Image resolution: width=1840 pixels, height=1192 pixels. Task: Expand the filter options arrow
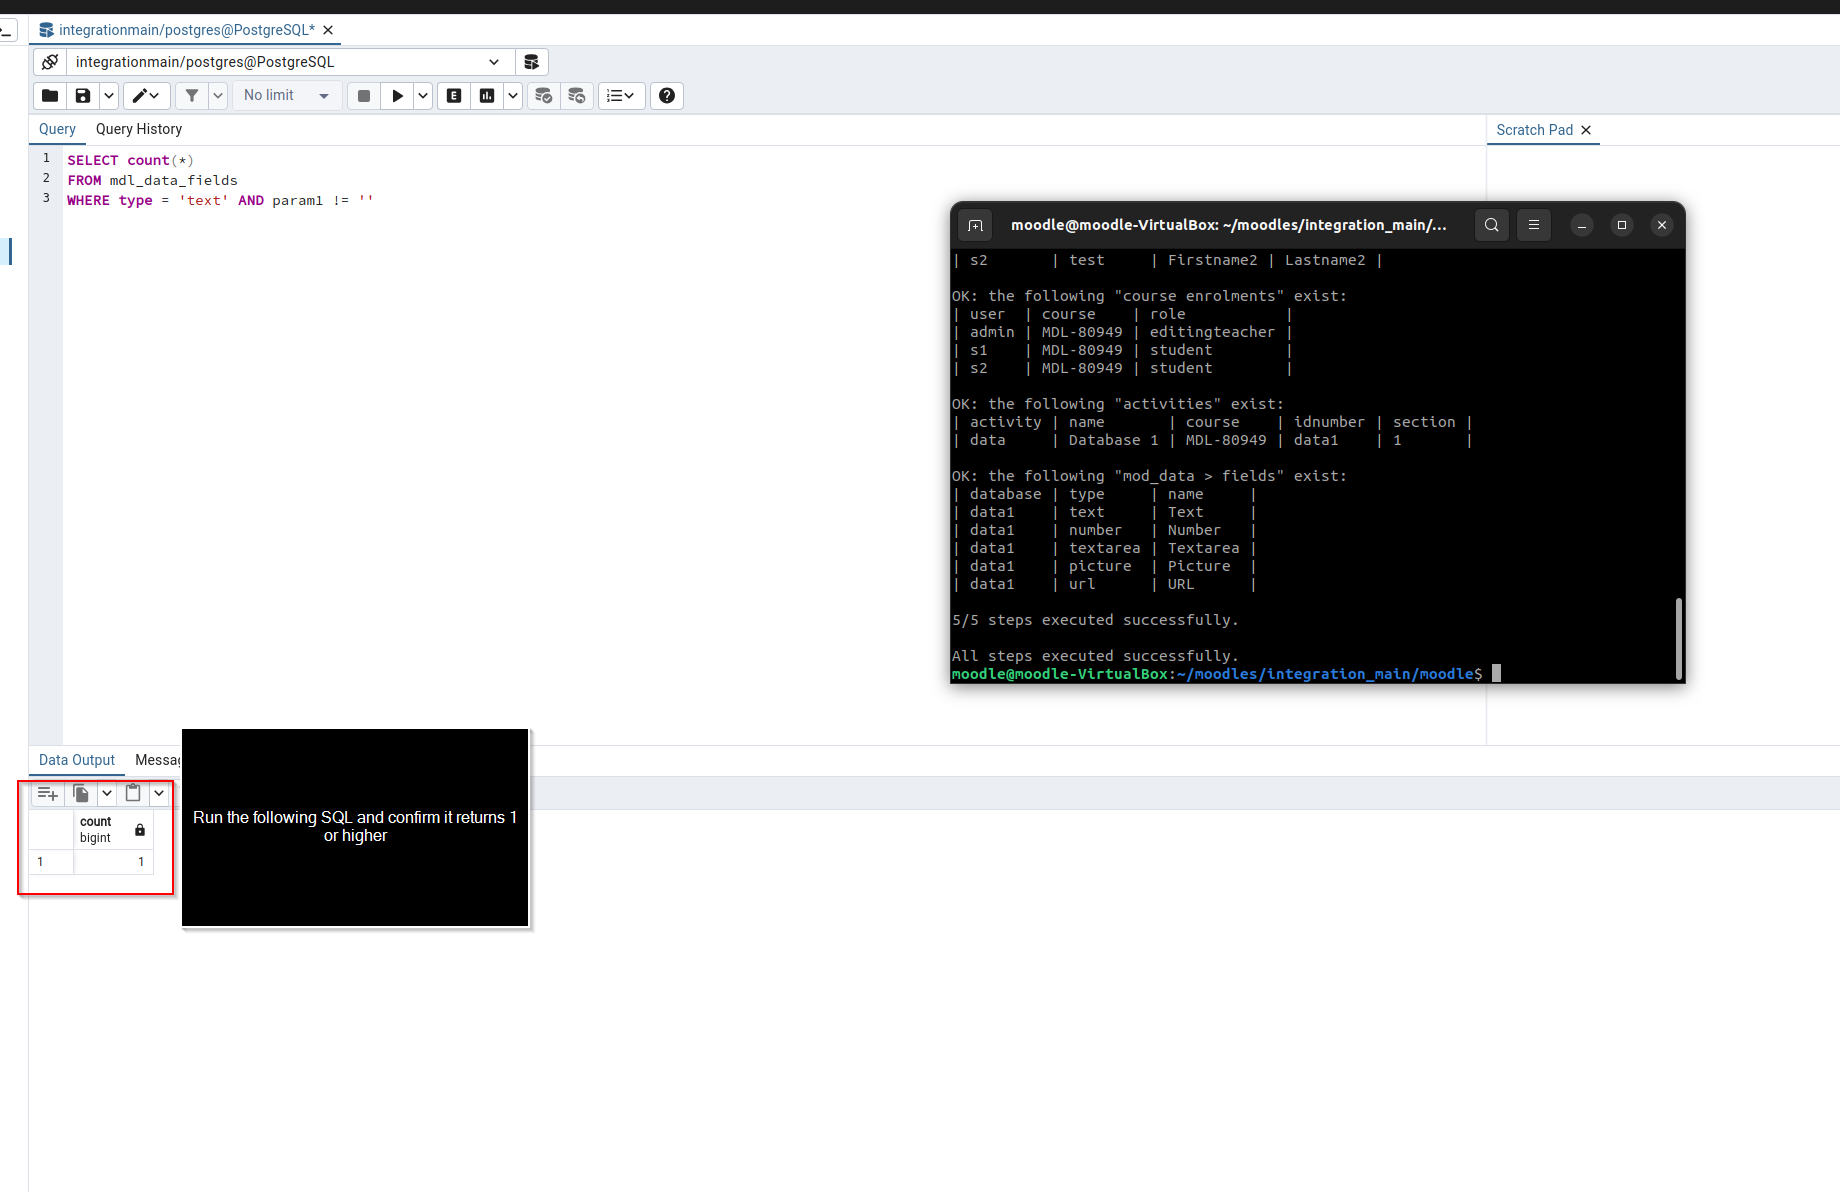(x=217, y=96)
